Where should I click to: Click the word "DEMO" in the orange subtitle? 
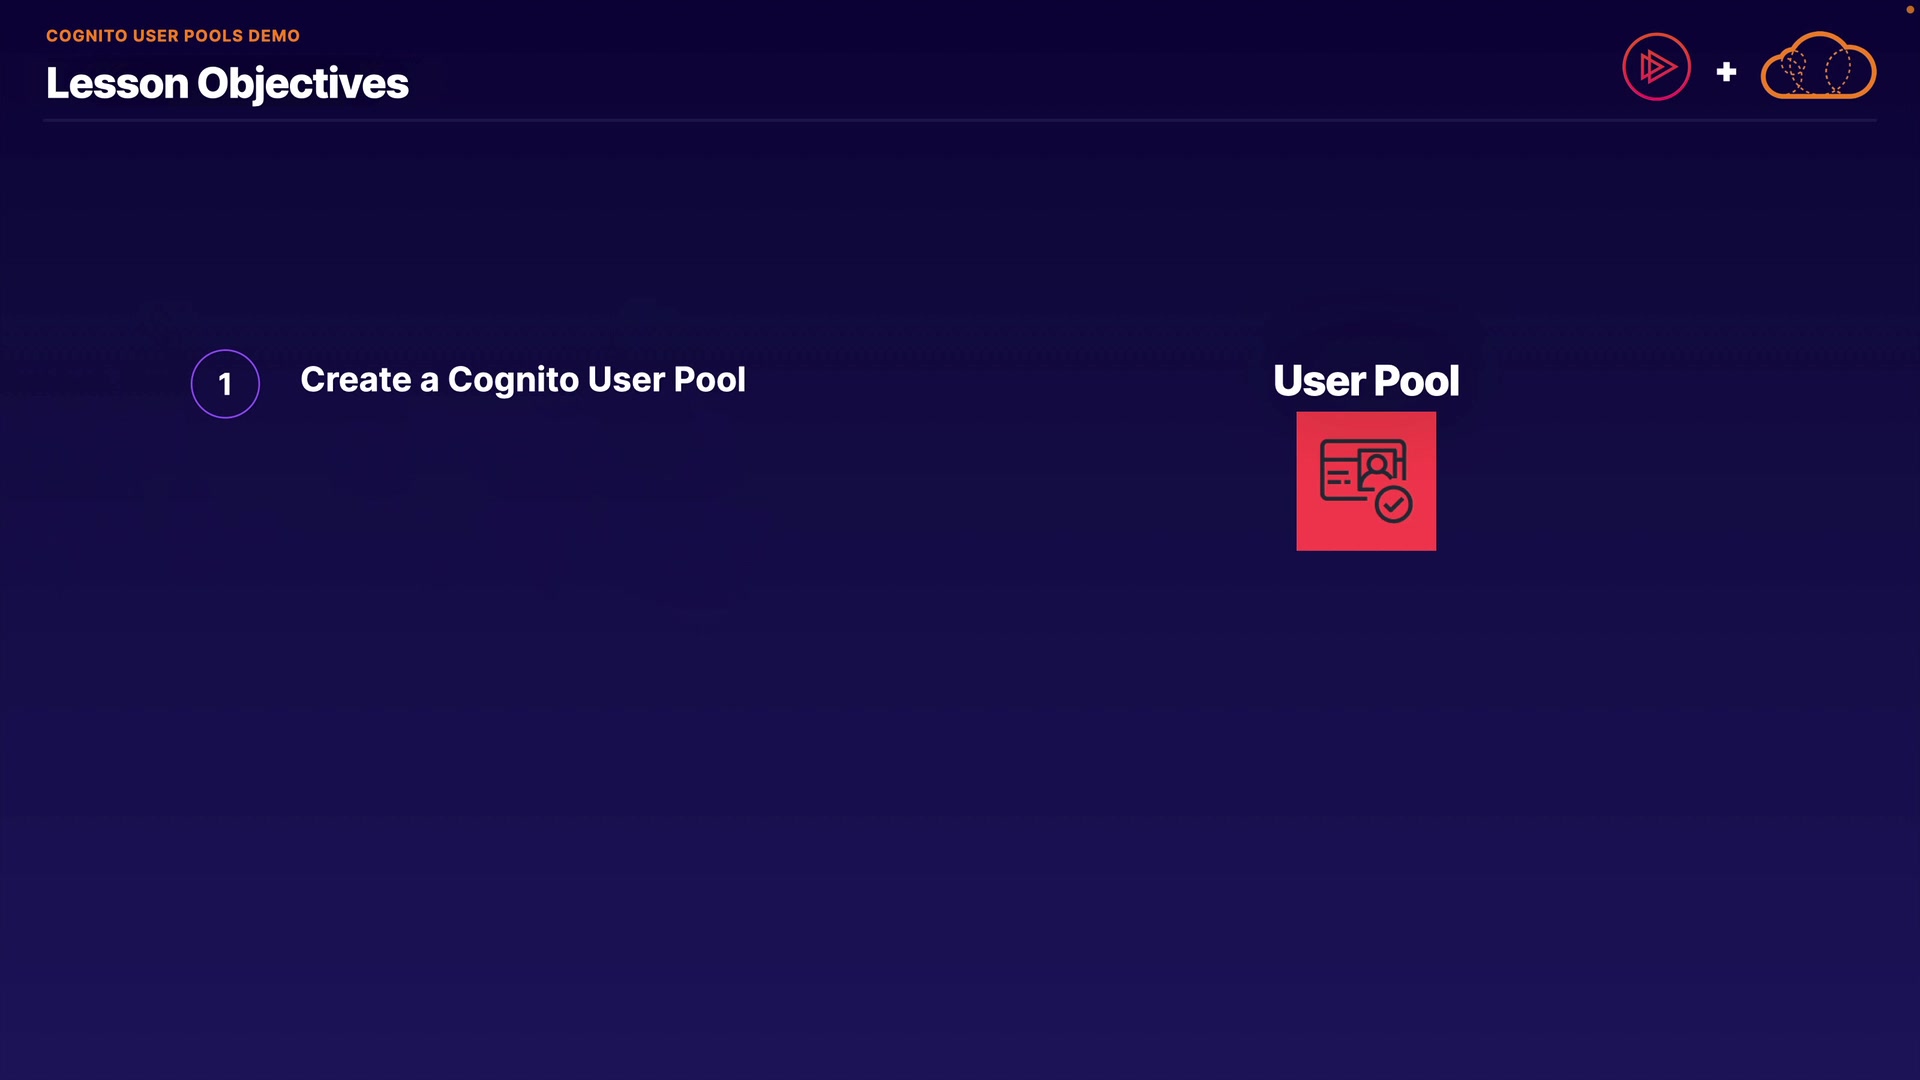(x=274, y=36)
